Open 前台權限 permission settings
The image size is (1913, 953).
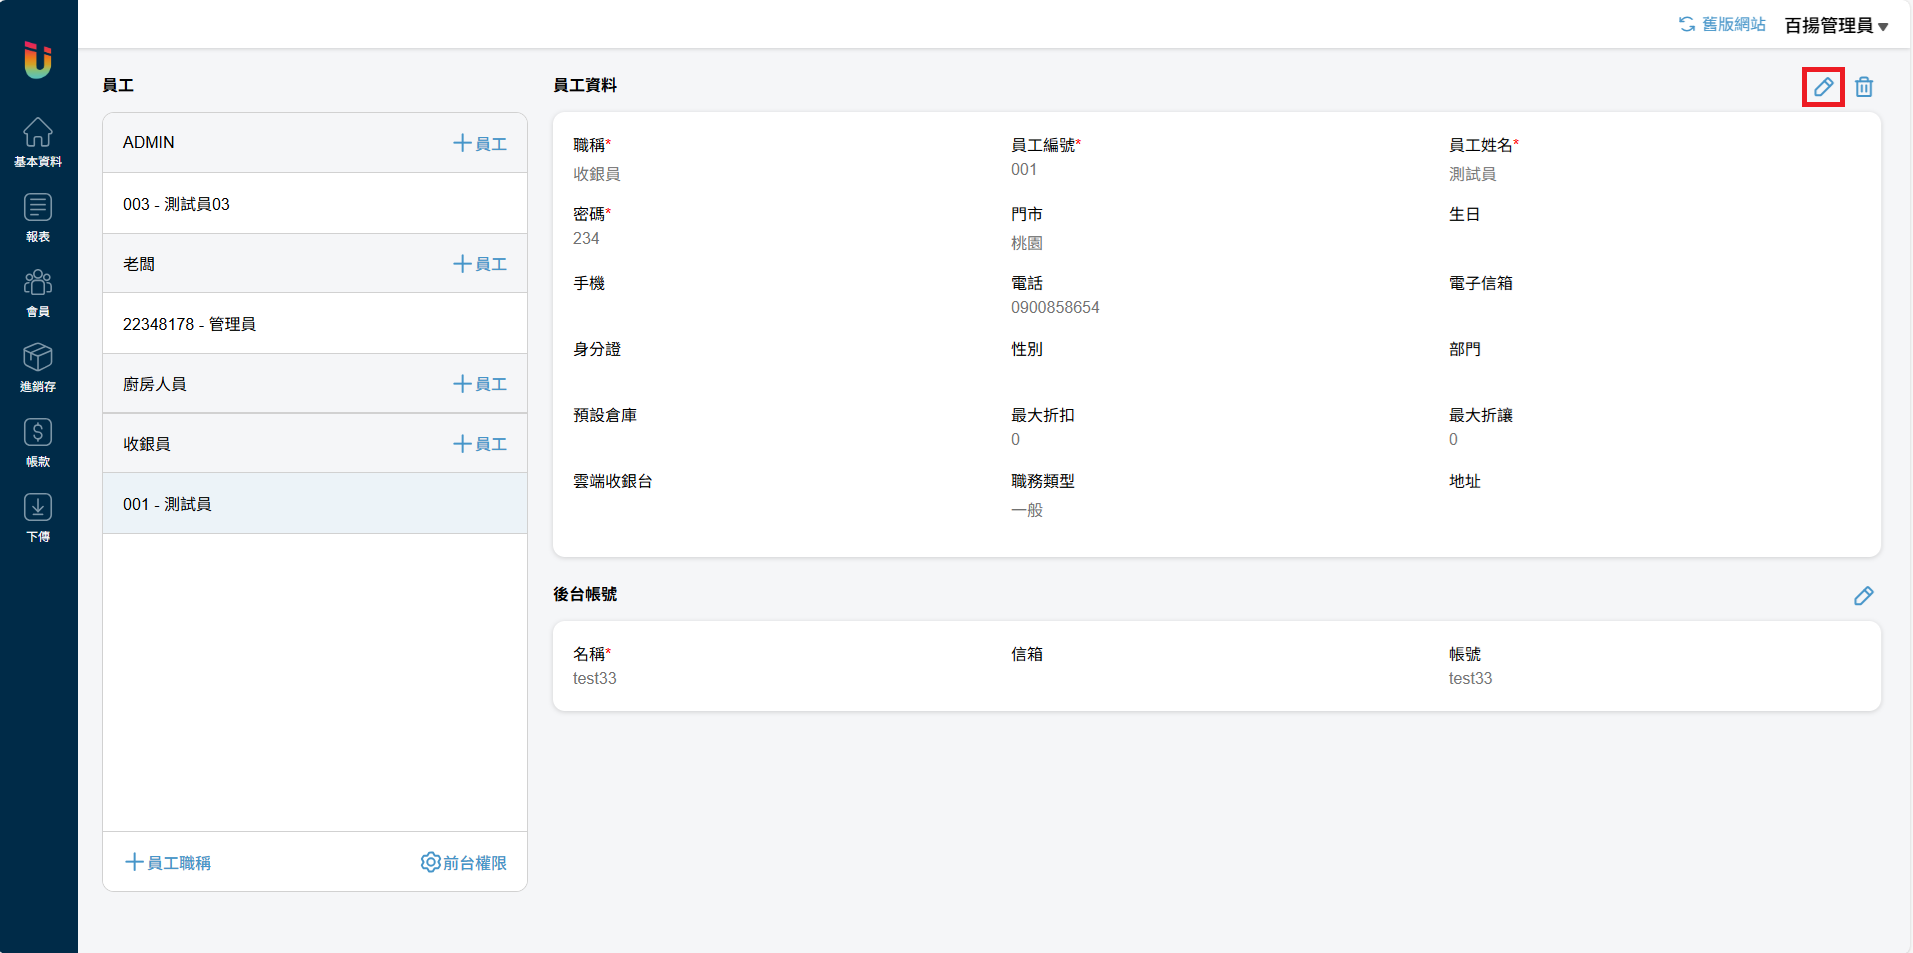pos(464,862)
